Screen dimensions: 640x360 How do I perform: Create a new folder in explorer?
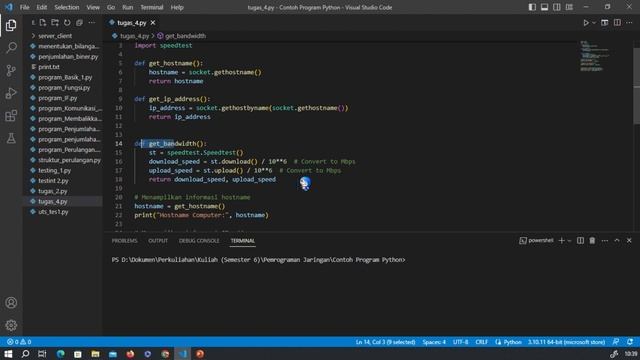click(x=55, y=23)
